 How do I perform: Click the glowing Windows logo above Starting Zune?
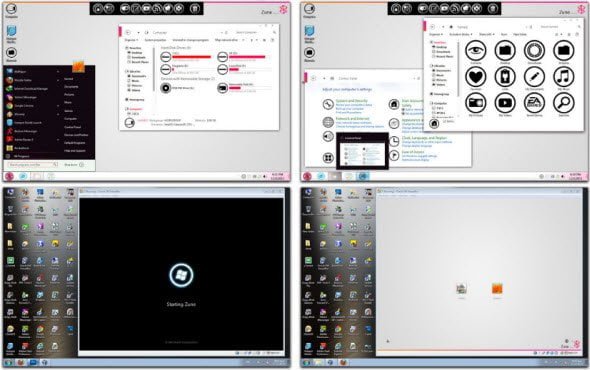click(181, 275)
